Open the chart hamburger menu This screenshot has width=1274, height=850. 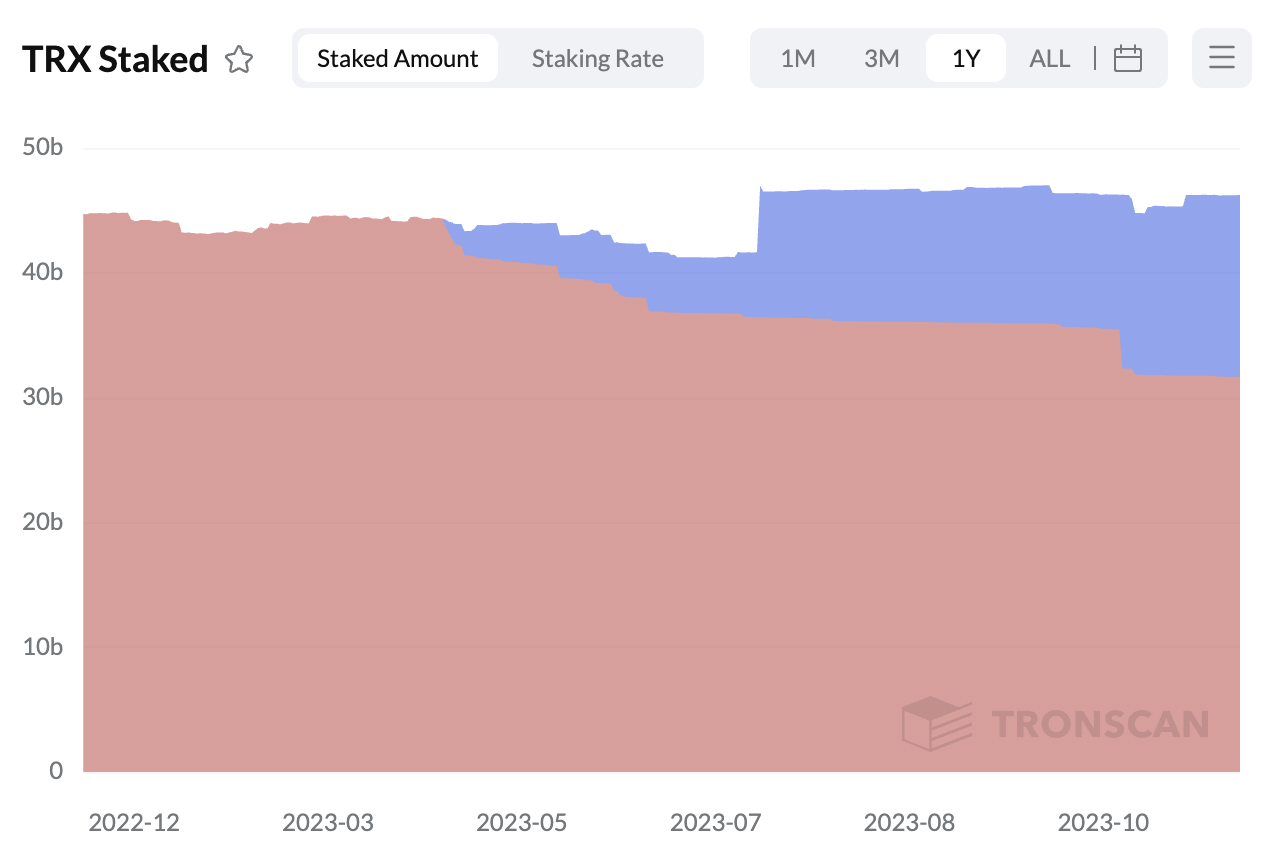click(1221, 58)
